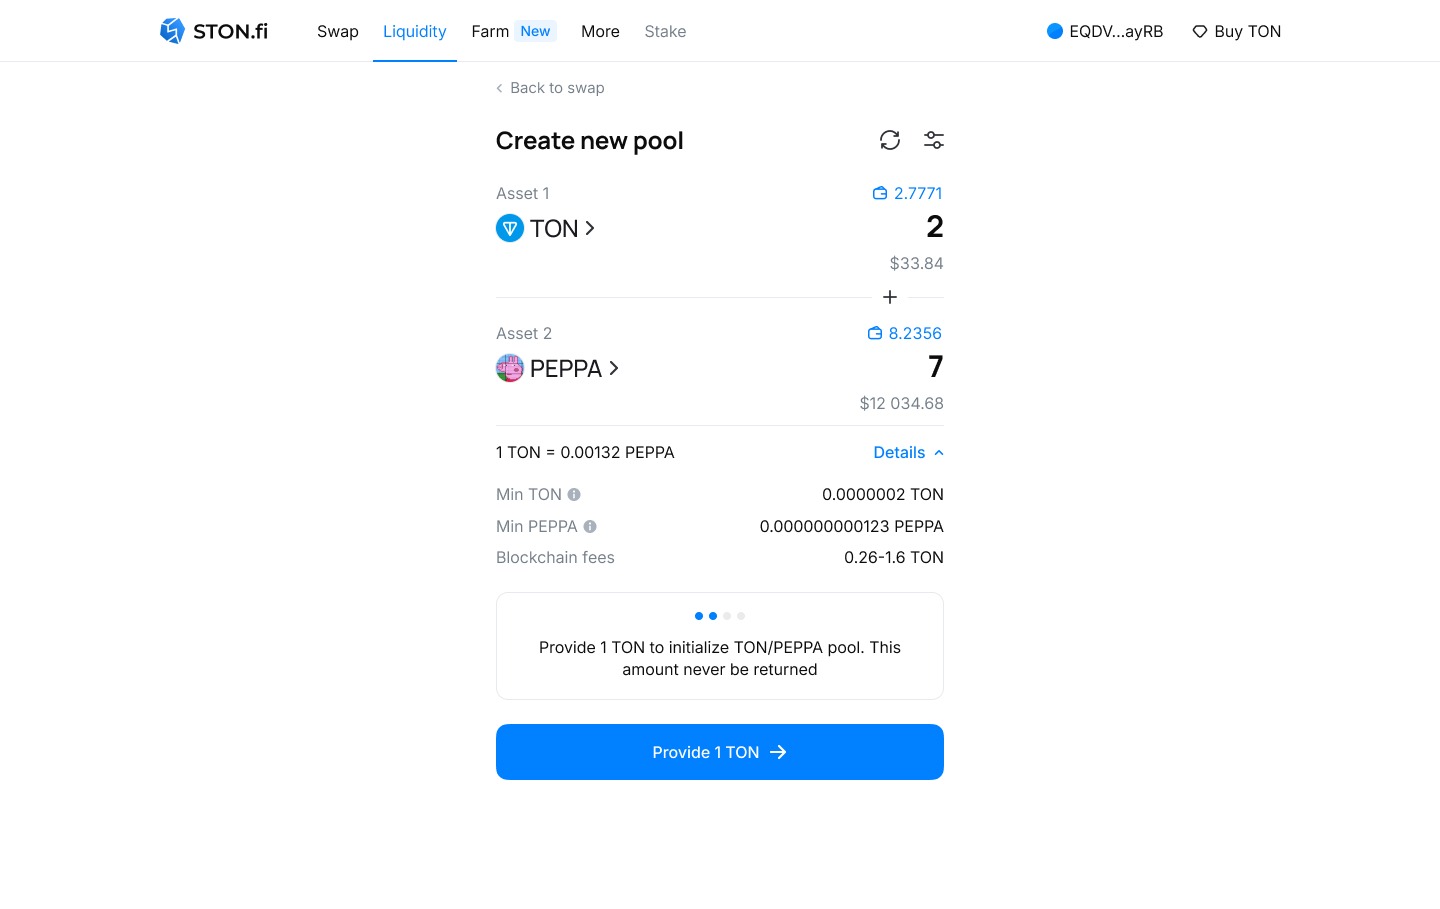Click the TON wallet balance 2.7771
1440x909 pixels.
point(907,193)
